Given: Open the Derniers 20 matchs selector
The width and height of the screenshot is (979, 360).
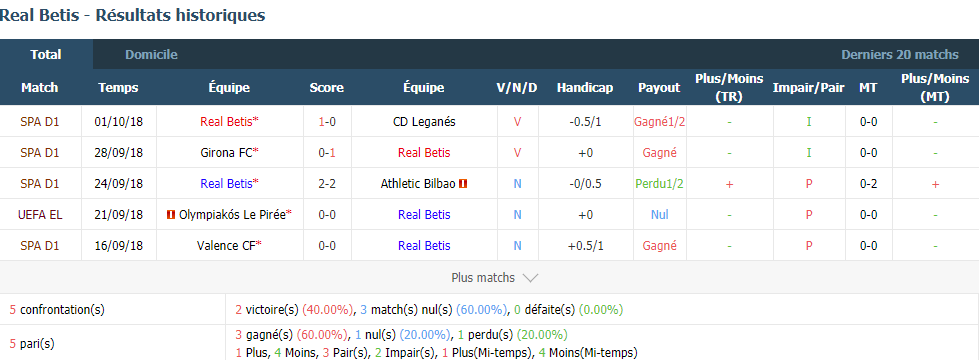Looking at the screenshot, I should [900, 54].
